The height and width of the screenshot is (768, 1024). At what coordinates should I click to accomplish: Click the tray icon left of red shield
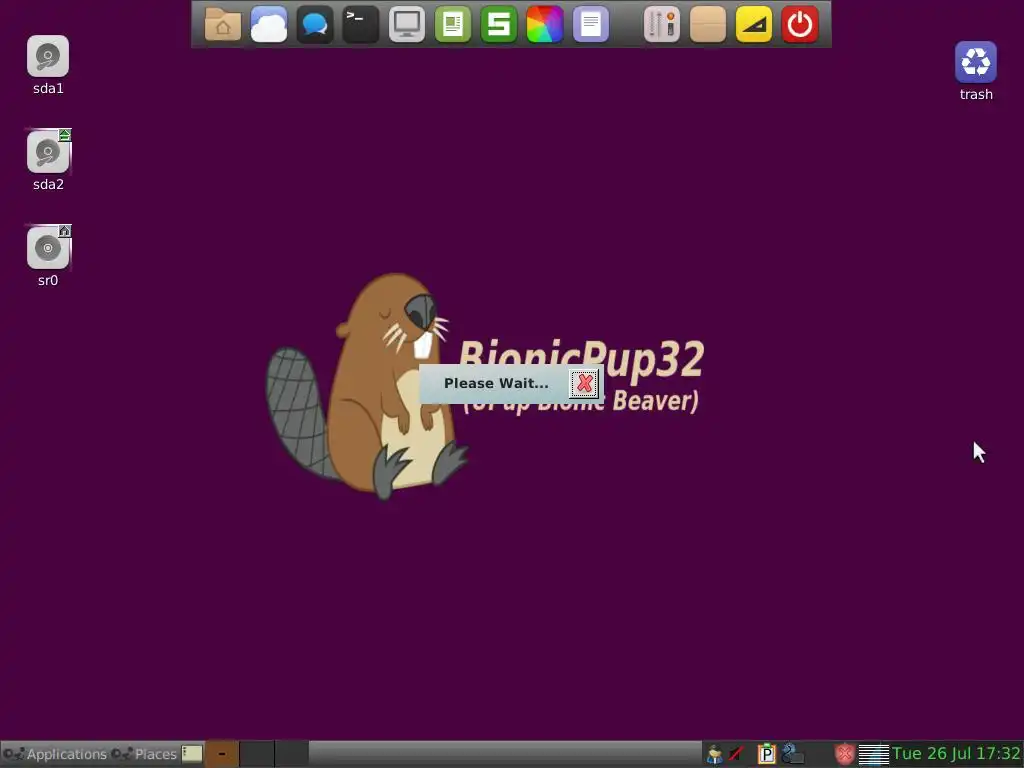pyautogui.click(x=792, y=754)
